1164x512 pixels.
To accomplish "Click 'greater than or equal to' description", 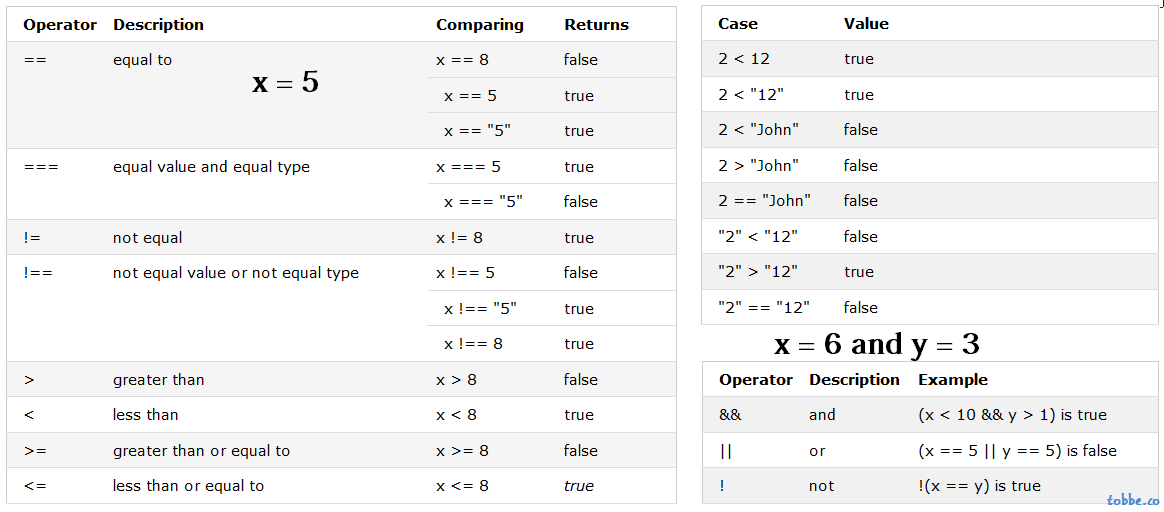I will tap(201, 450).
